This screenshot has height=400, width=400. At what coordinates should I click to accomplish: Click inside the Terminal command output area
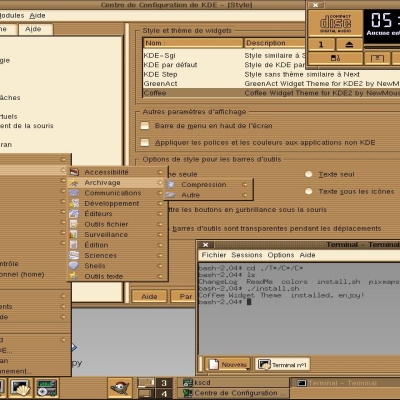click(299, 308)
